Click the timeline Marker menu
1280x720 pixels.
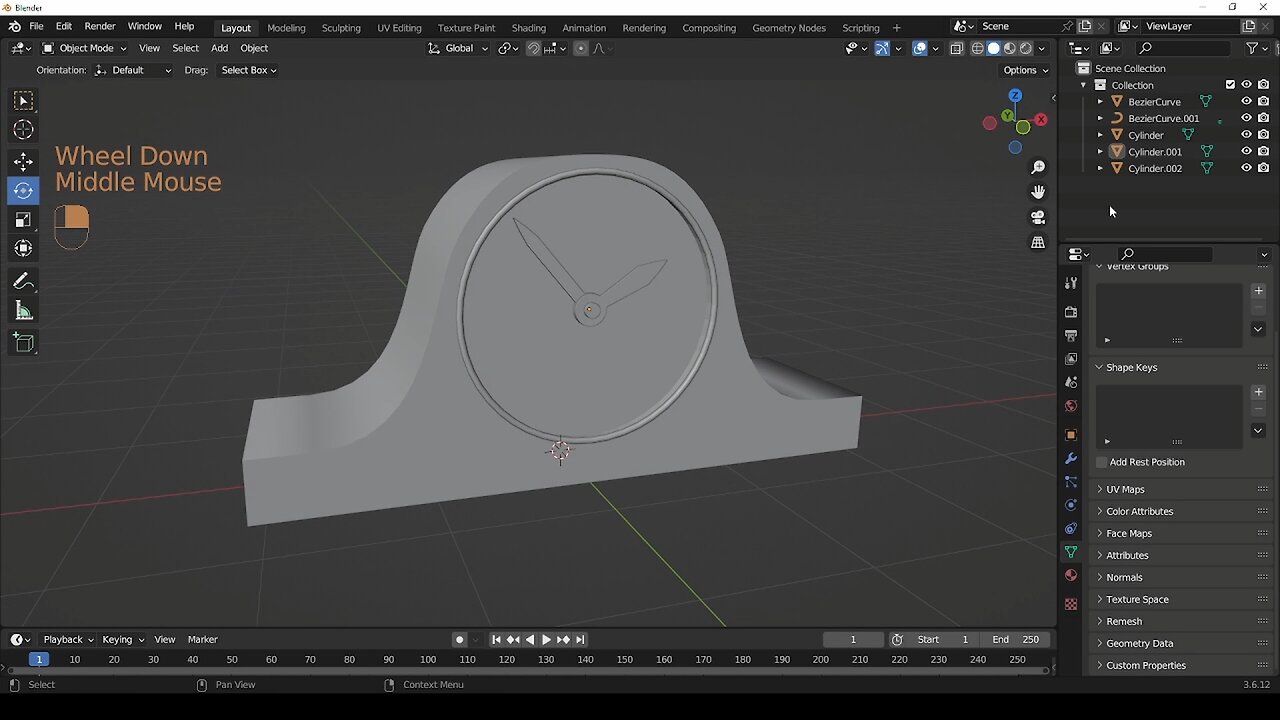[x=203, y=639]
